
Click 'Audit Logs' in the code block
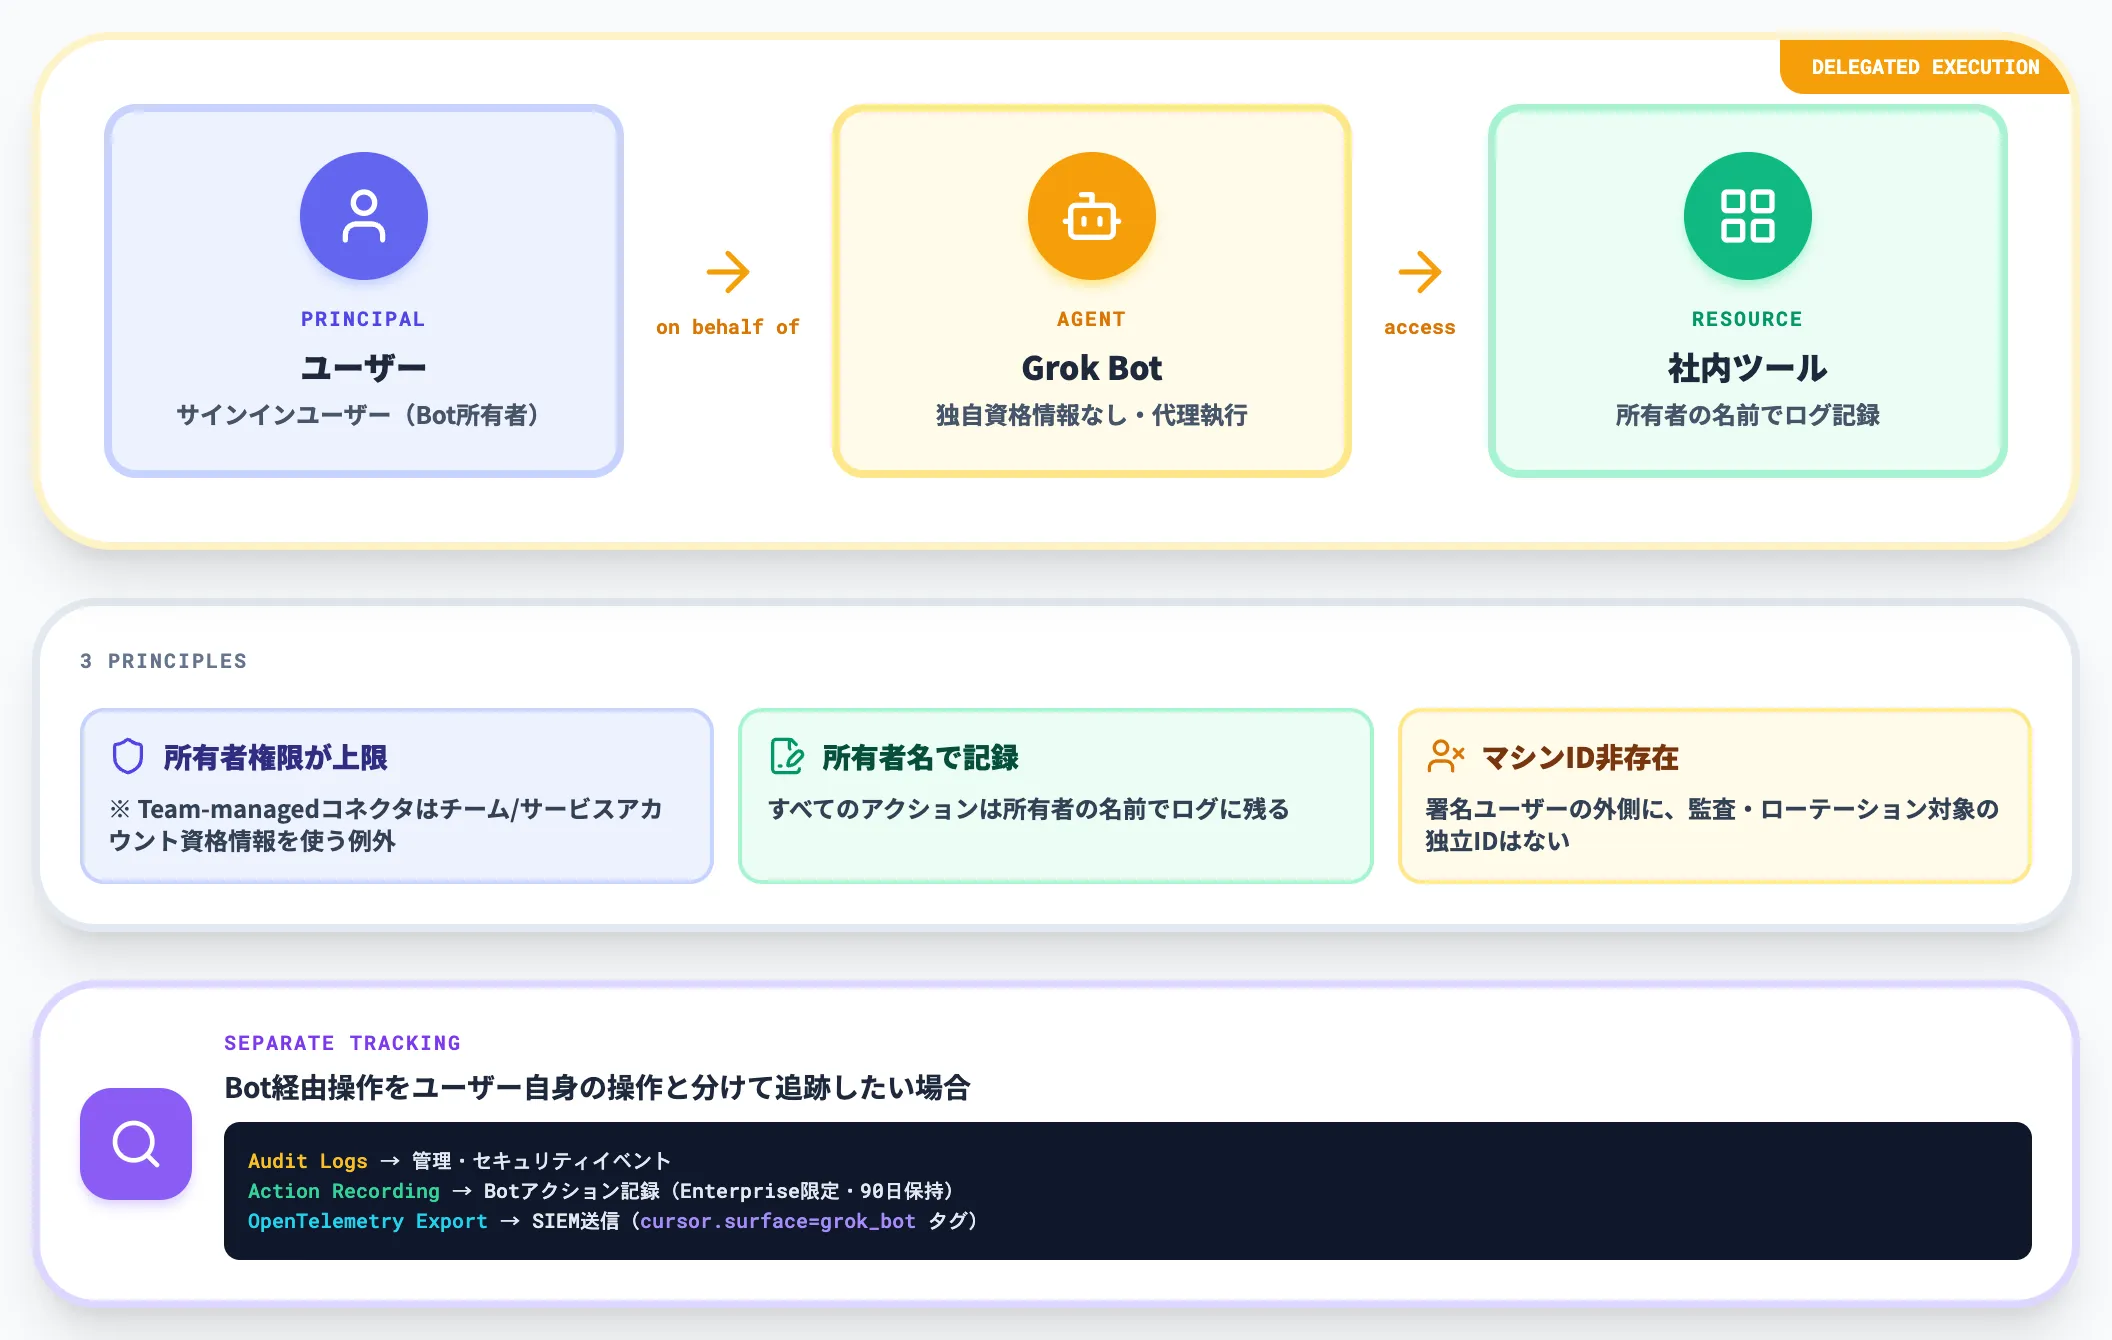[308, 1161]
